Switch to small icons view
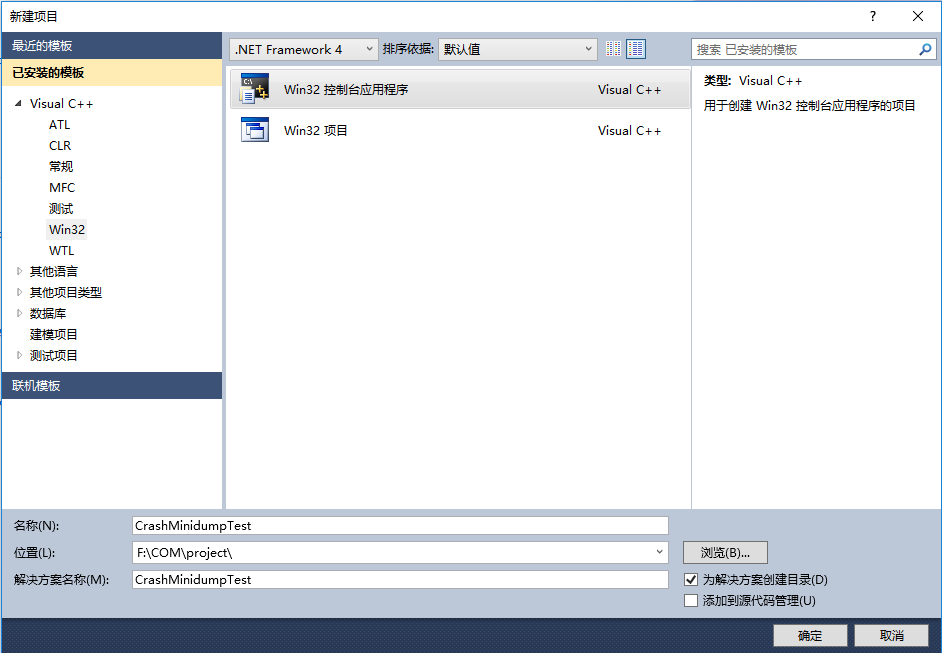The height and width of the screenshot is (653, 942). 613,49
